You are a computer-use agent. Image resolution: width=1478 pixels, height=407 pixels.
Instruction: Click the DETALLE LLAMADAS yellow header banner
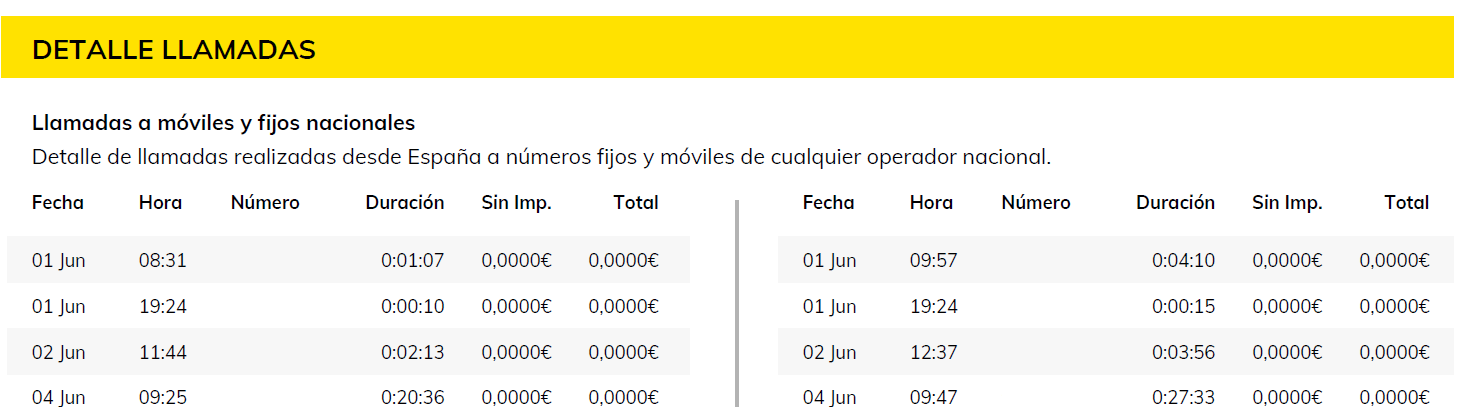coord(727,48)
